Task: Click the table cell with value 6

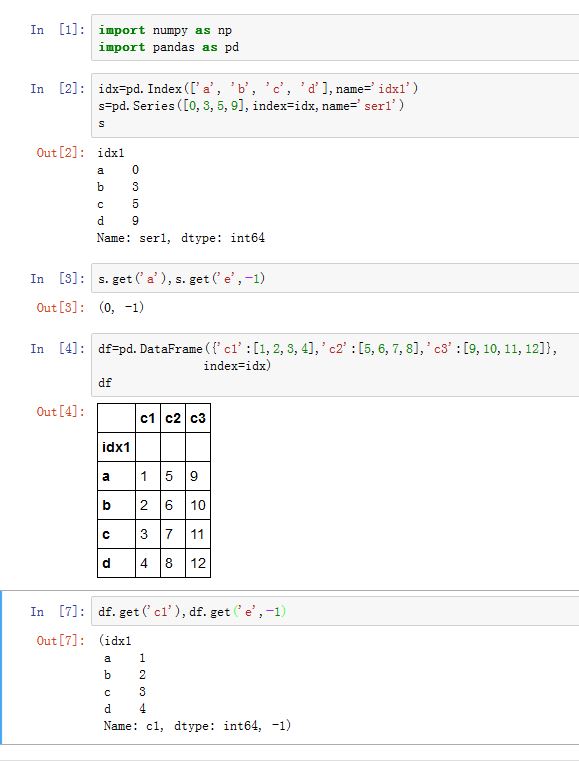Action: point(173,505)
